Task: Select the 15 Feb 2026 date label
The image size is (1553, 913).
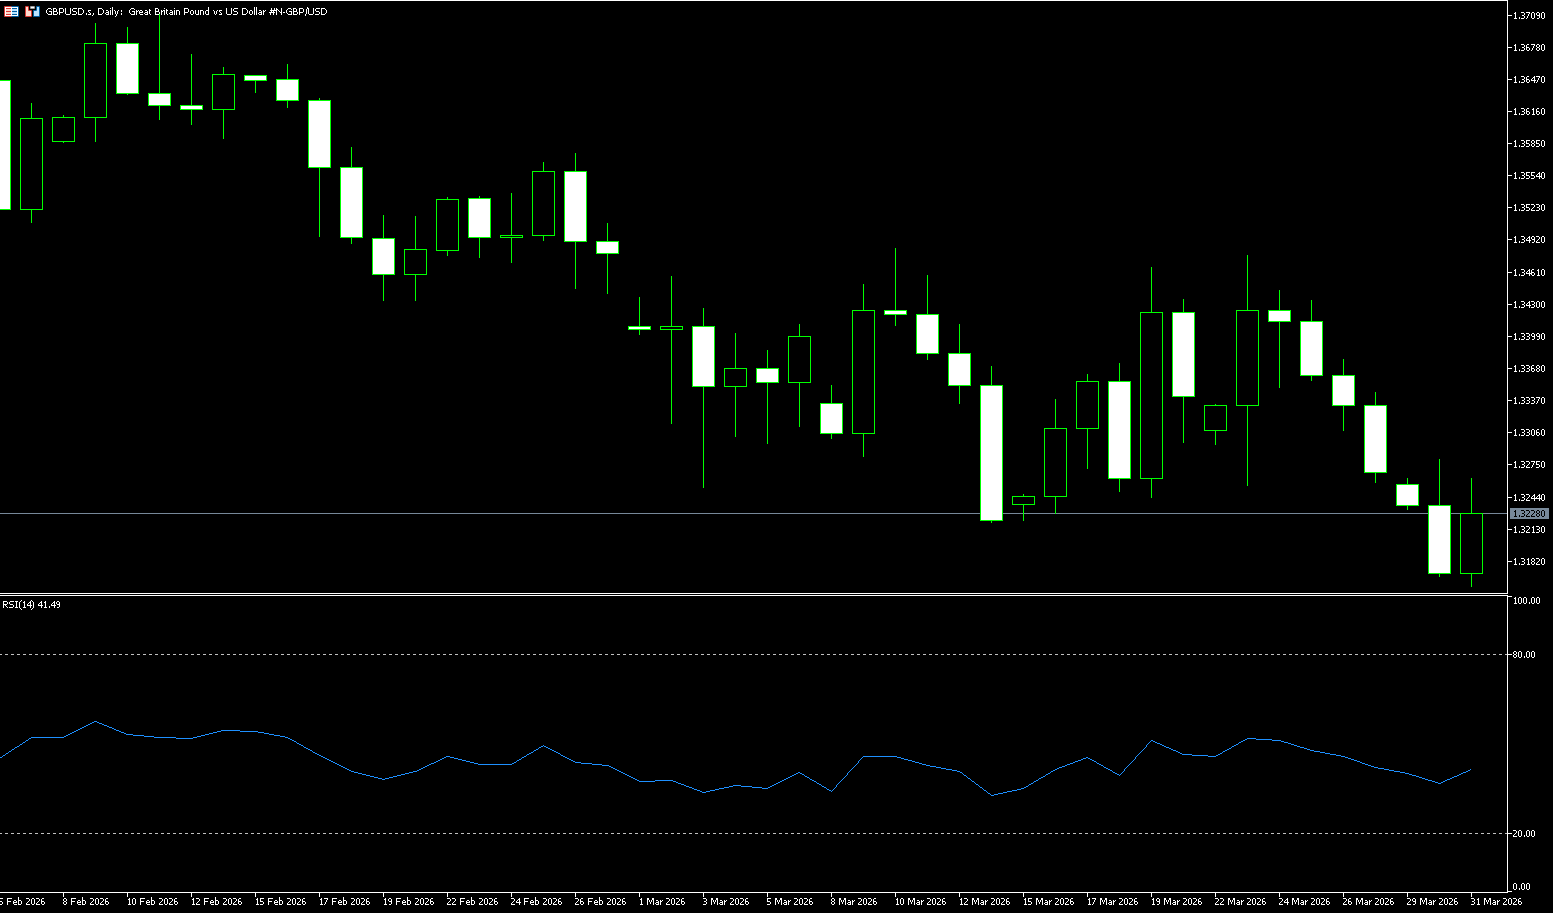Action: pyautogui.click(x=280, y=902)
